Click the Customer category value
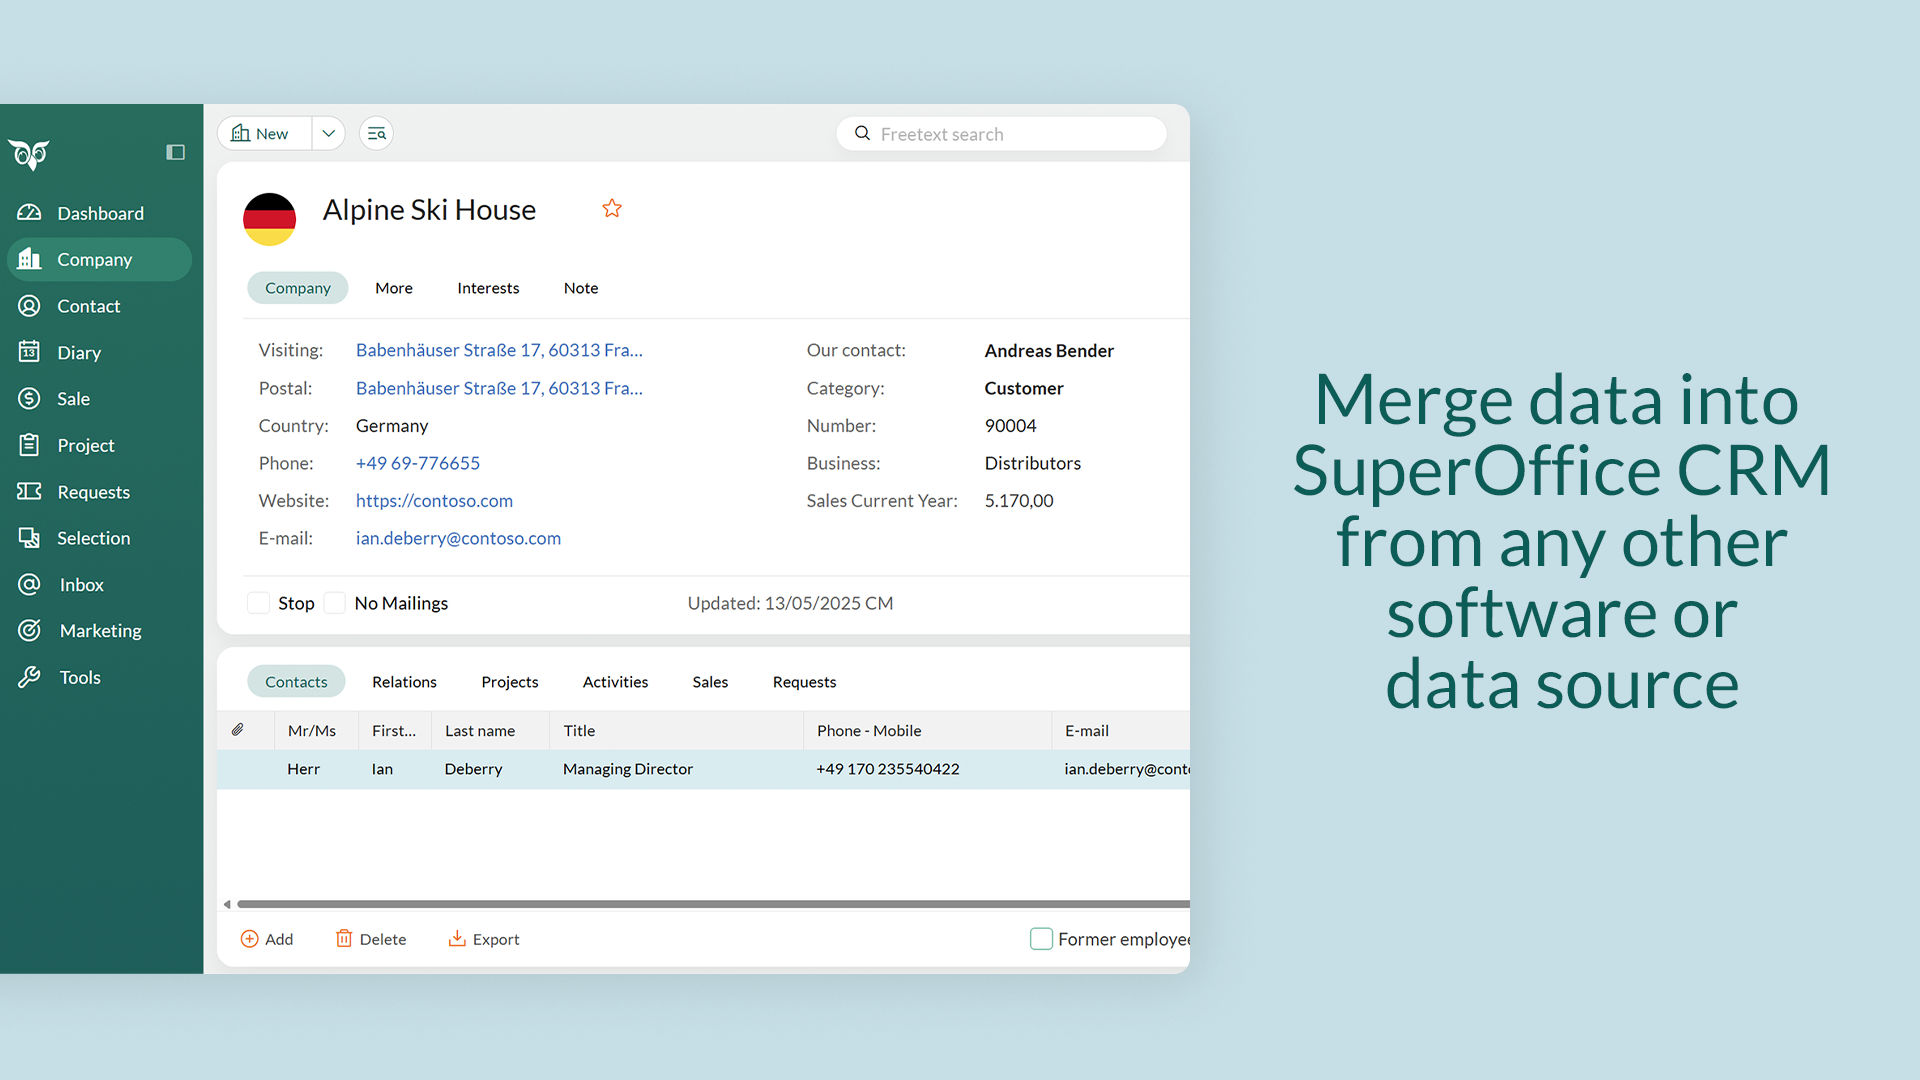Screen dimensions: 1920x1080 pyautogui.click(x=1024, y=388)
